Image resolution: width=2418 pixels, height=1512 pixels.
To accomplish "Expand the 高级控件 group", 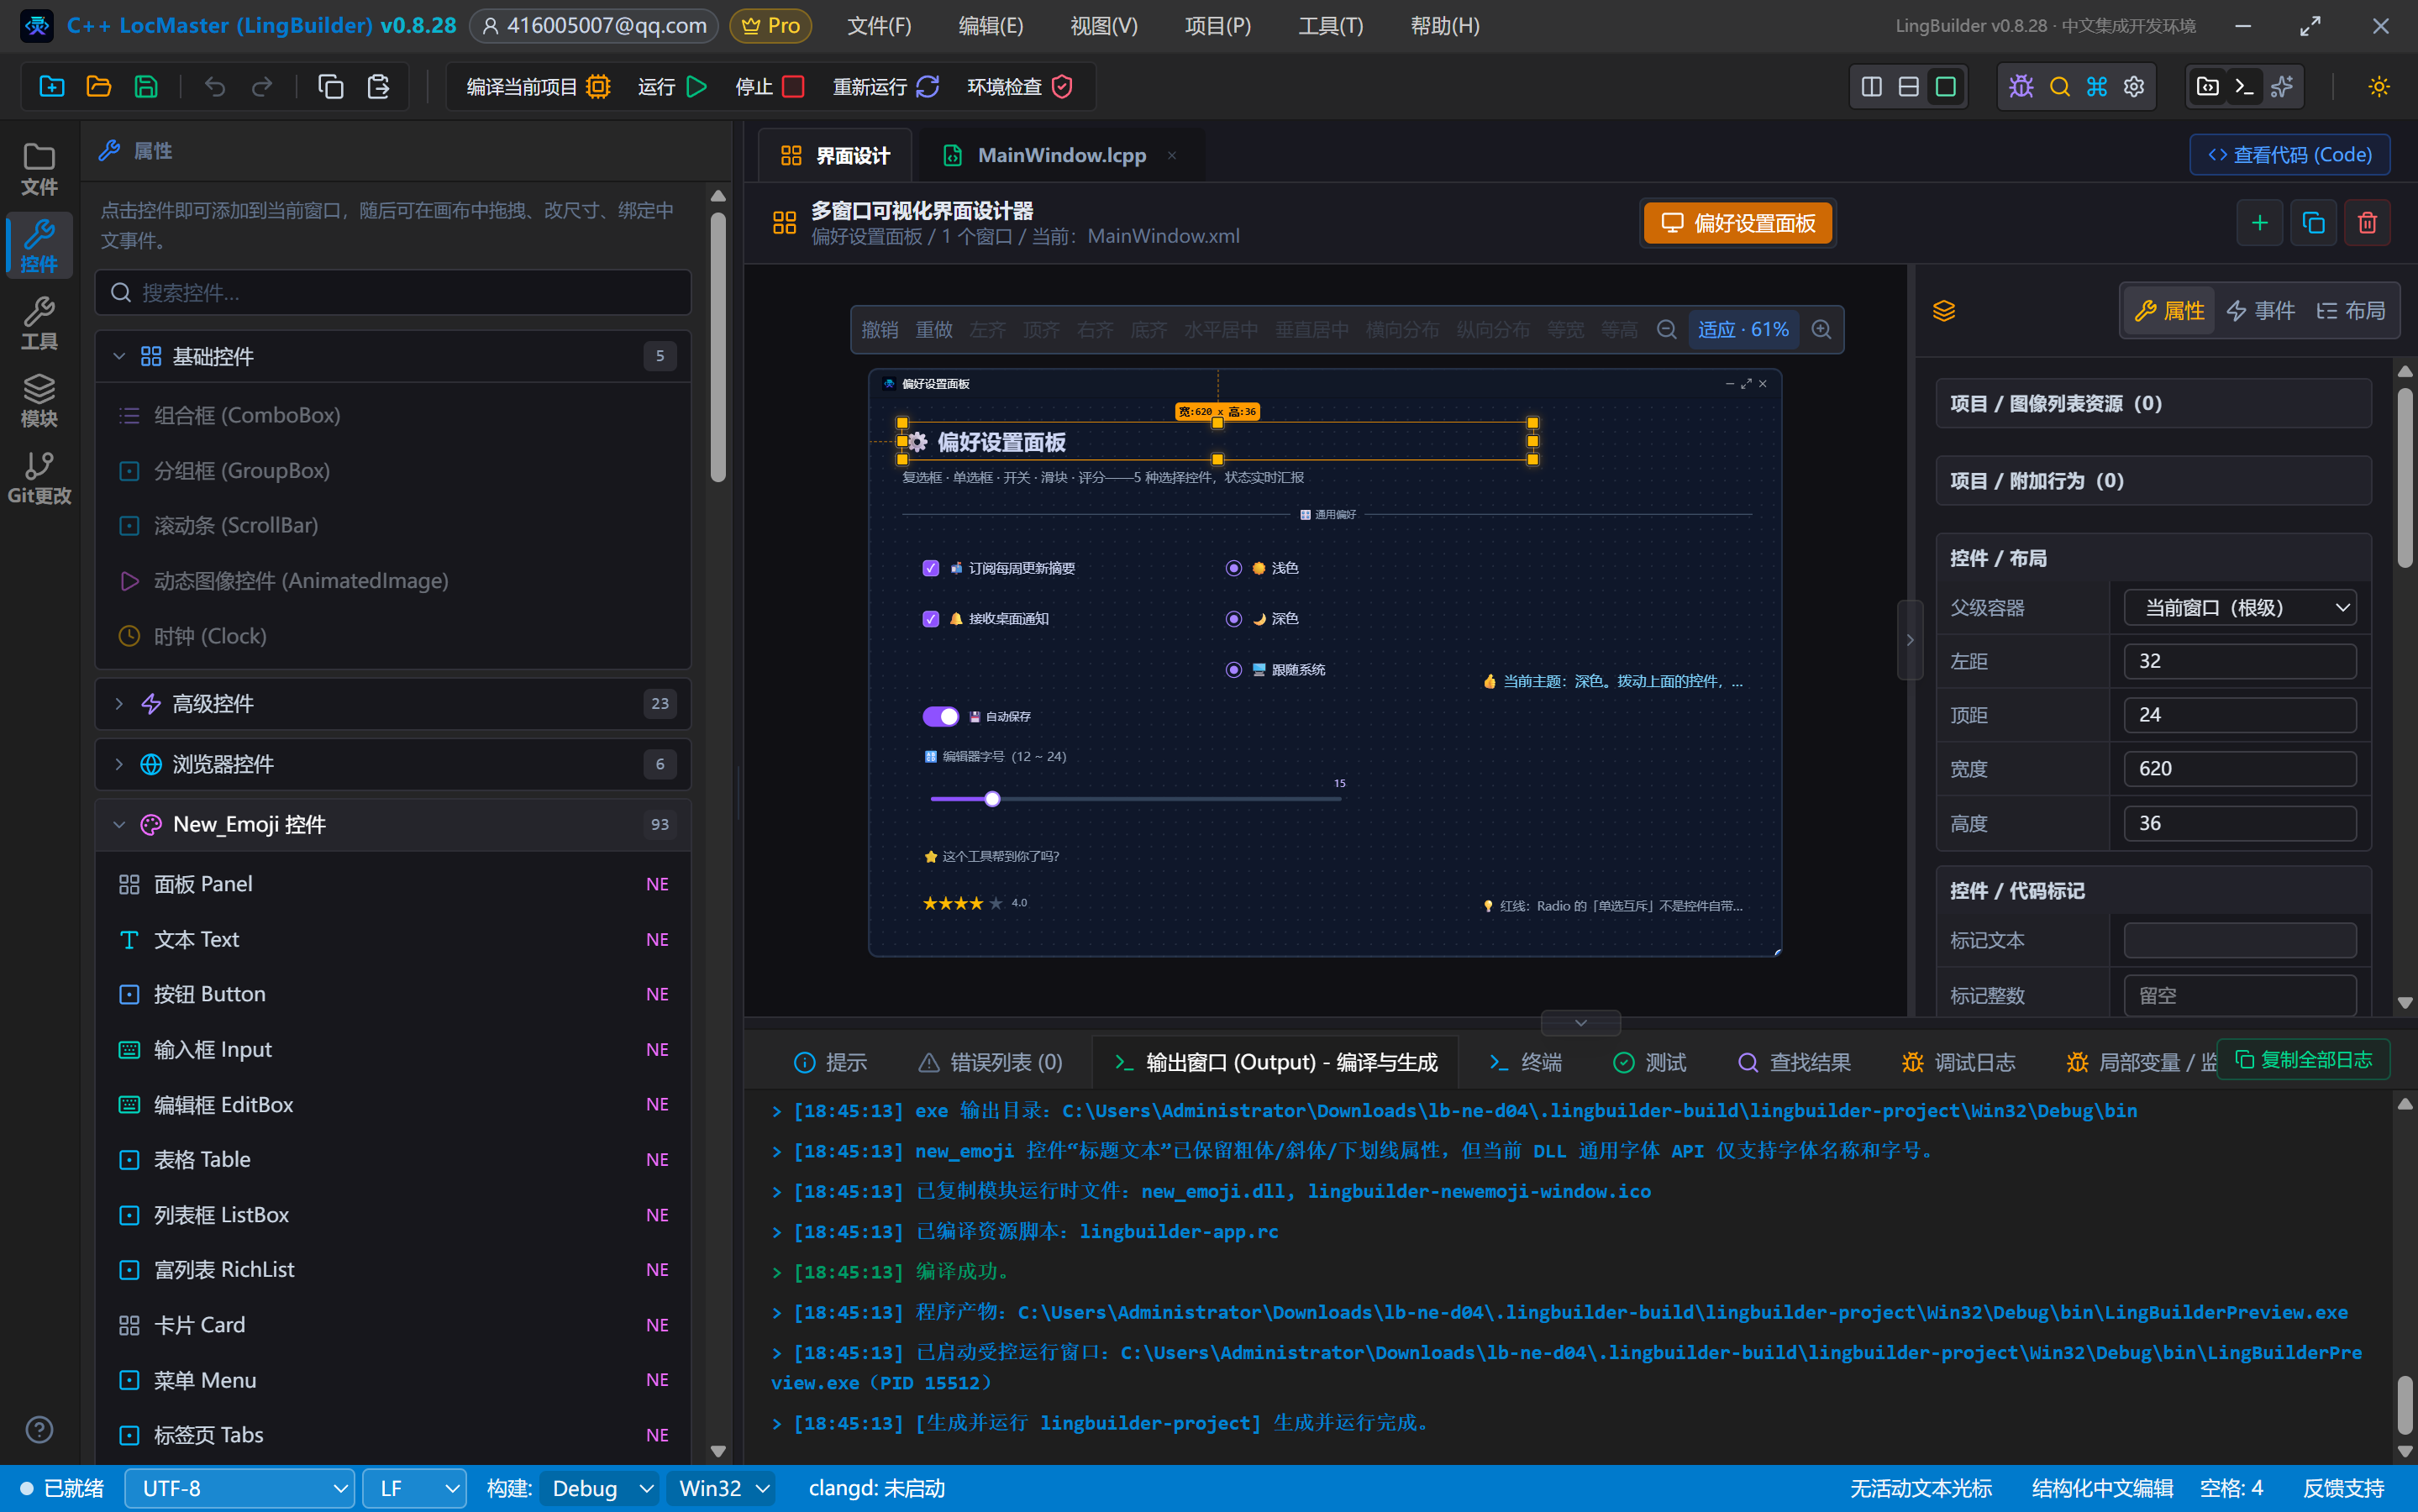I will pyautogui.click(x=393, y=704).
